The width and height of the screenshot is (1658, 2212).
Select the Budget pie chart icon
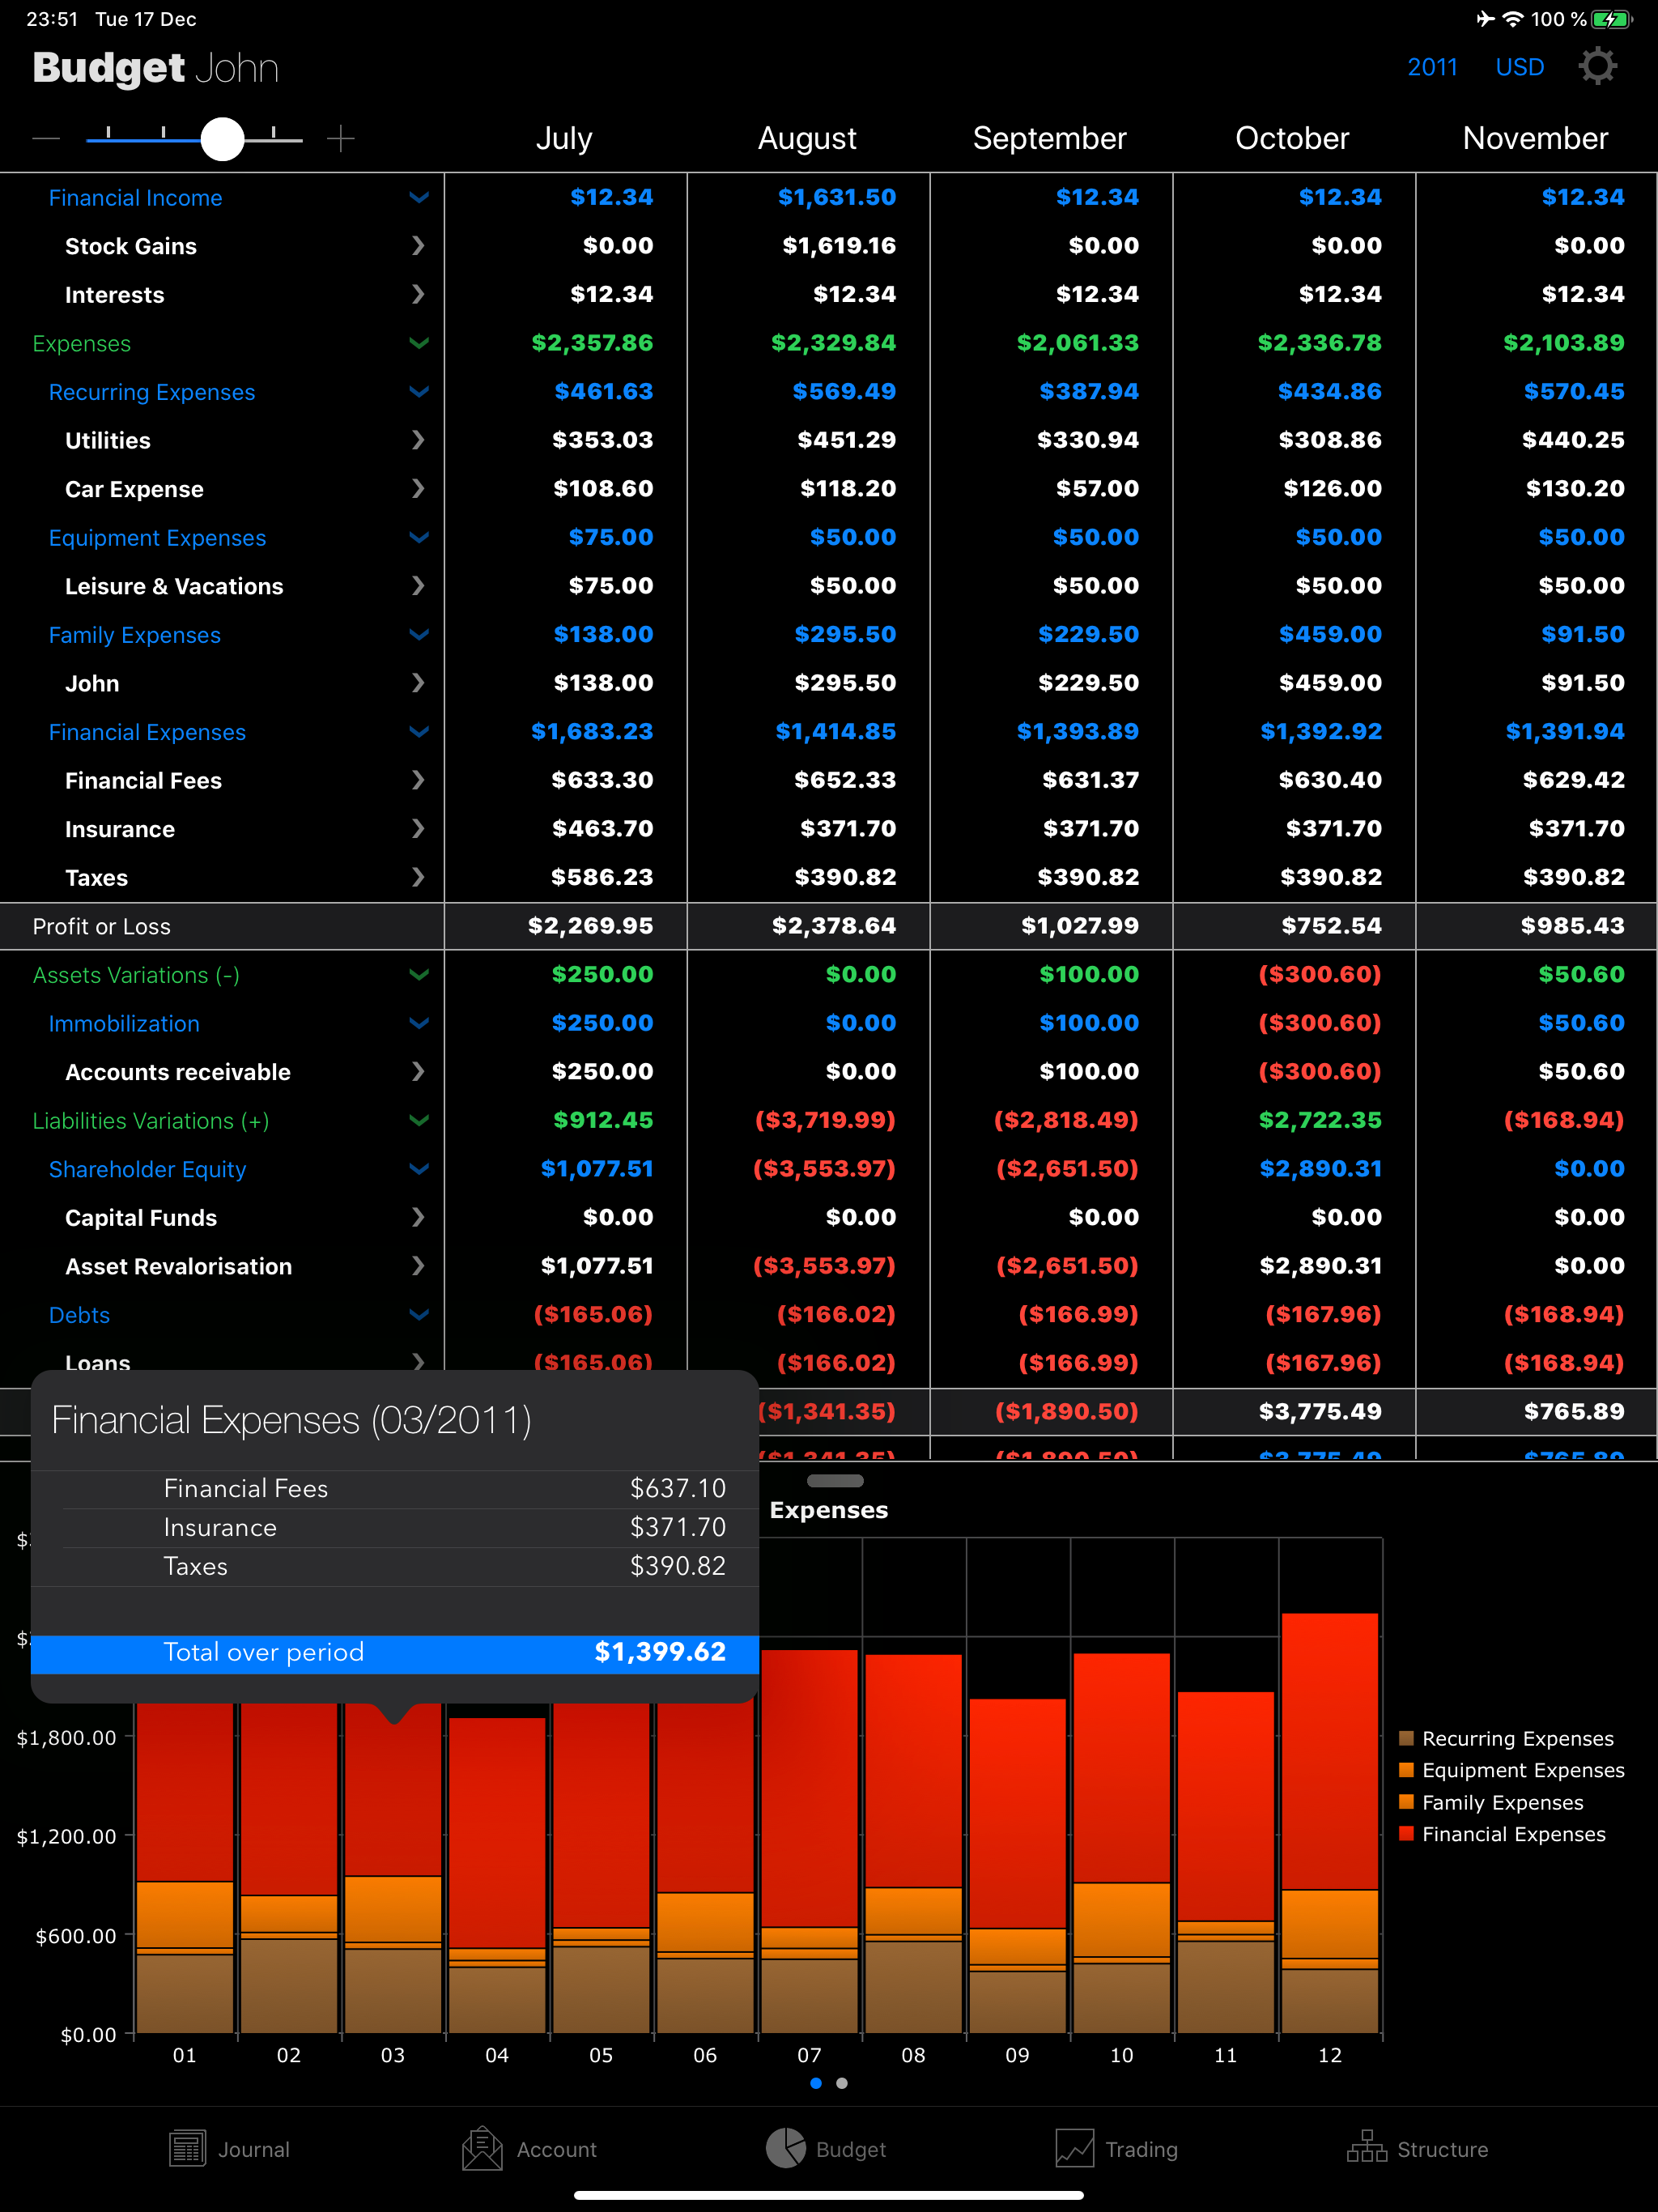click(x=786, y=2148)
